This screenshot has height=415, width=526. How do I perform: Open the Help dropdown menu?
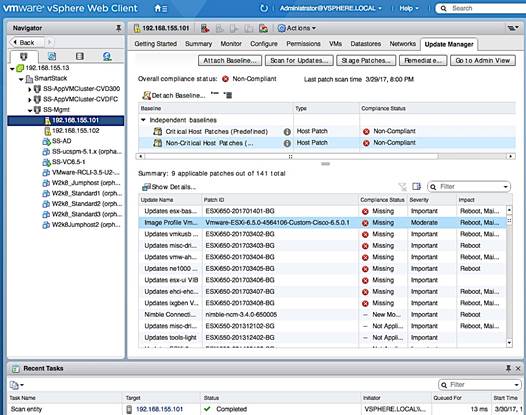pyautogui.click(x=409, y=8)
